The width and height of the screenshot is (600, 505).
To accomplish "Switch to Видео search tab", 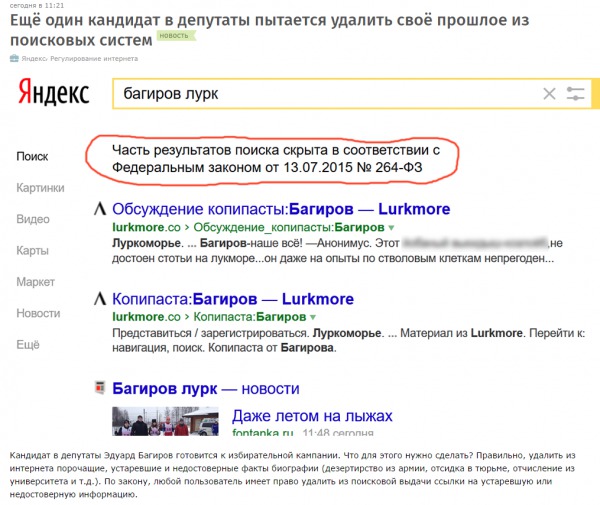I will tap(33, 219).
